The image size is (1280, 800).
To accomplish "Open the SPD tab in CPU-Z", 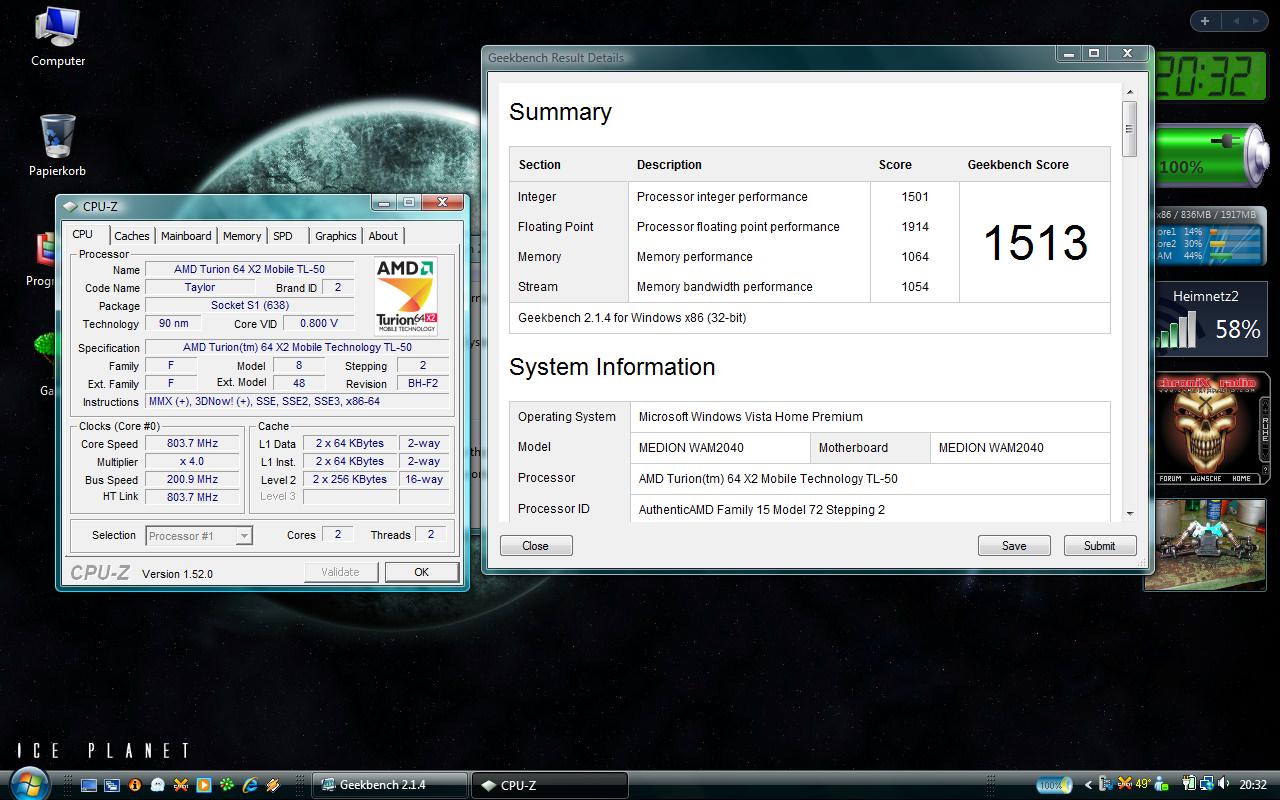I will click(283, 236).
